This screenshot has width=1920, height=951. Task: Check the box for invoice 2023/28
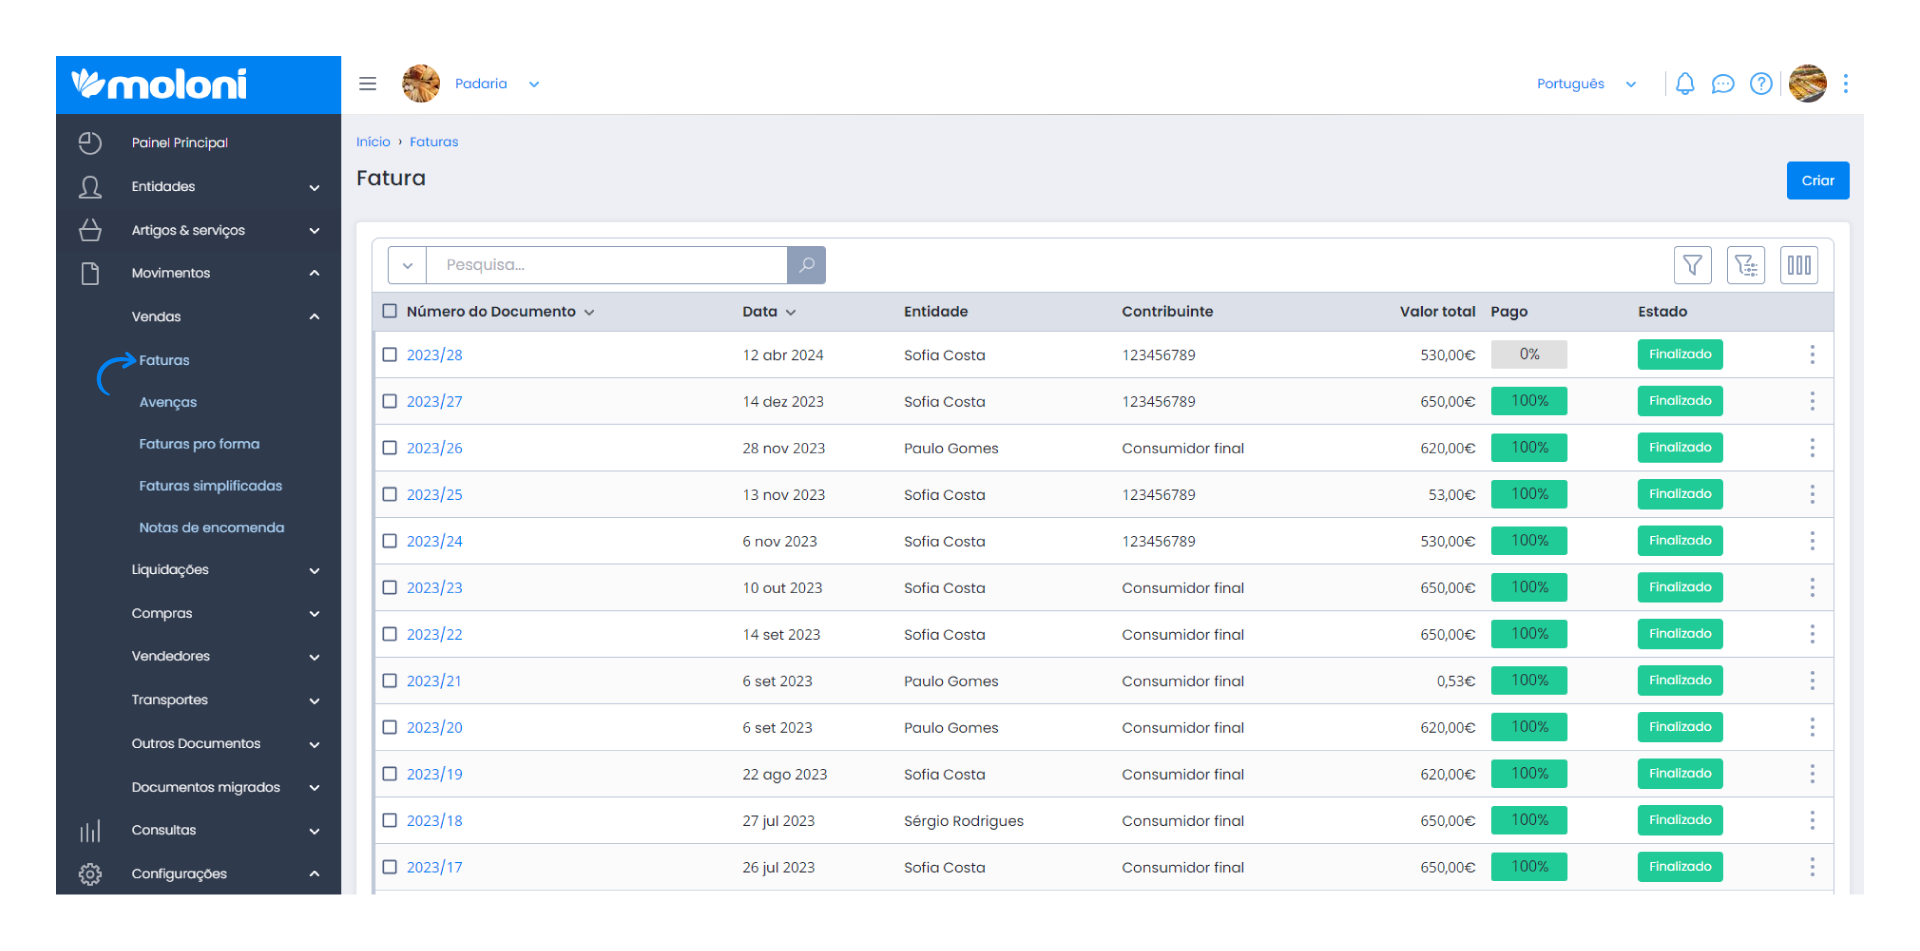pyautogui.click(x=390, y=355)
